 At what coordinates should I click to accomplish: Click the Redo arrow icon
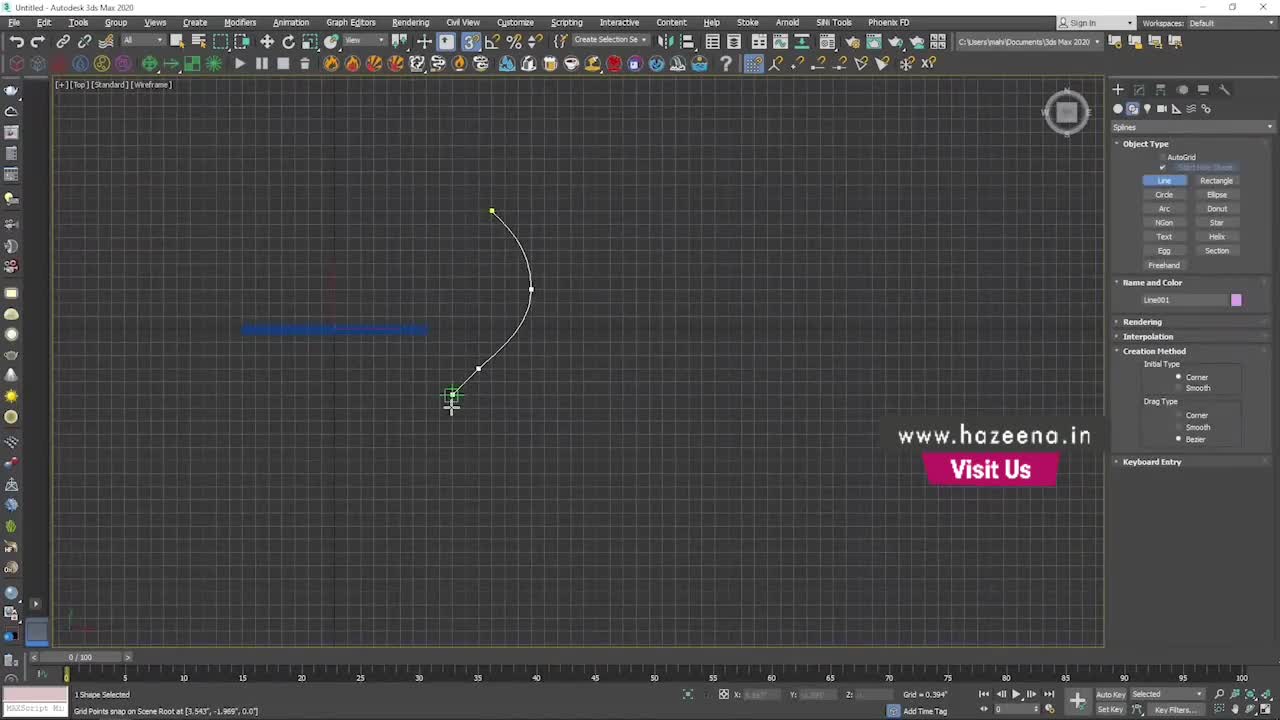(x=37, y=41)
